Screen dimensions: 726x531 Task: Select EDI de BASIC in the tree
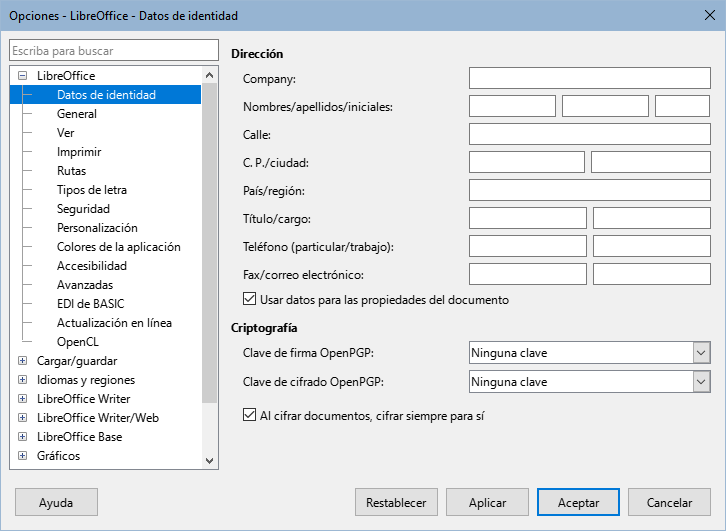pyautogui.click(x=90, y=303)
